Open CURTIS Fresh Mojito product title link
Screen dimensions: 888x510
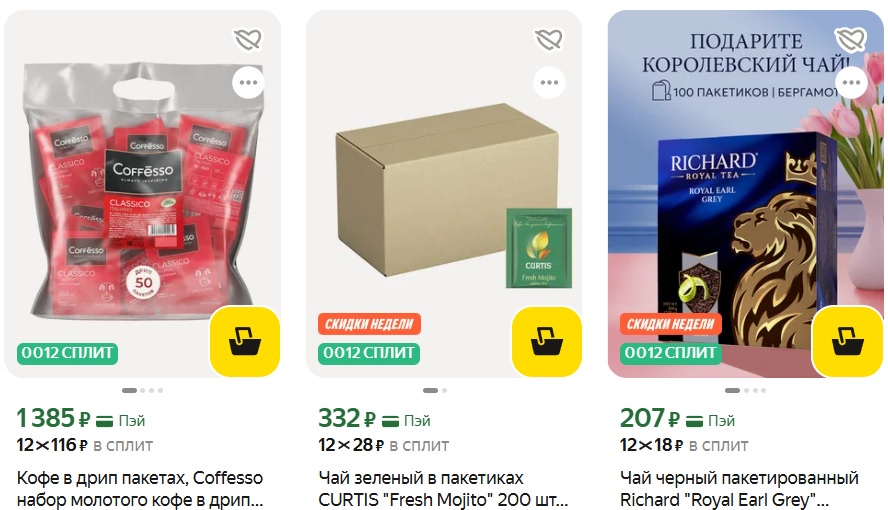(x=443, y=489)
